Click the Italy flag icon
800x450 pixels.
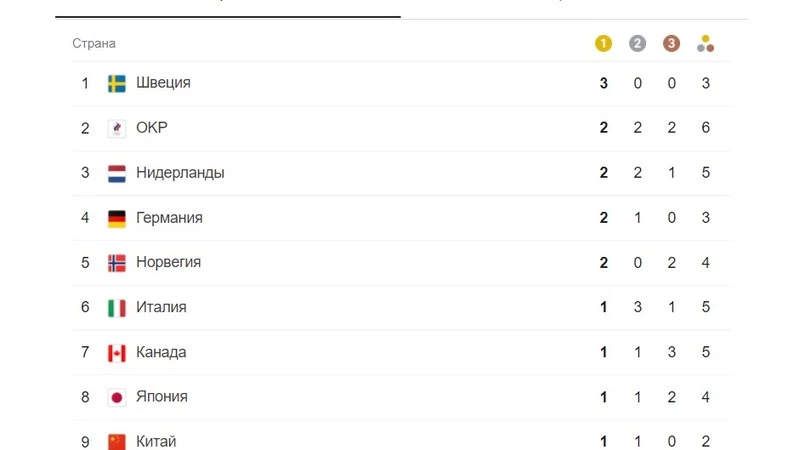[x=117, y=308]
